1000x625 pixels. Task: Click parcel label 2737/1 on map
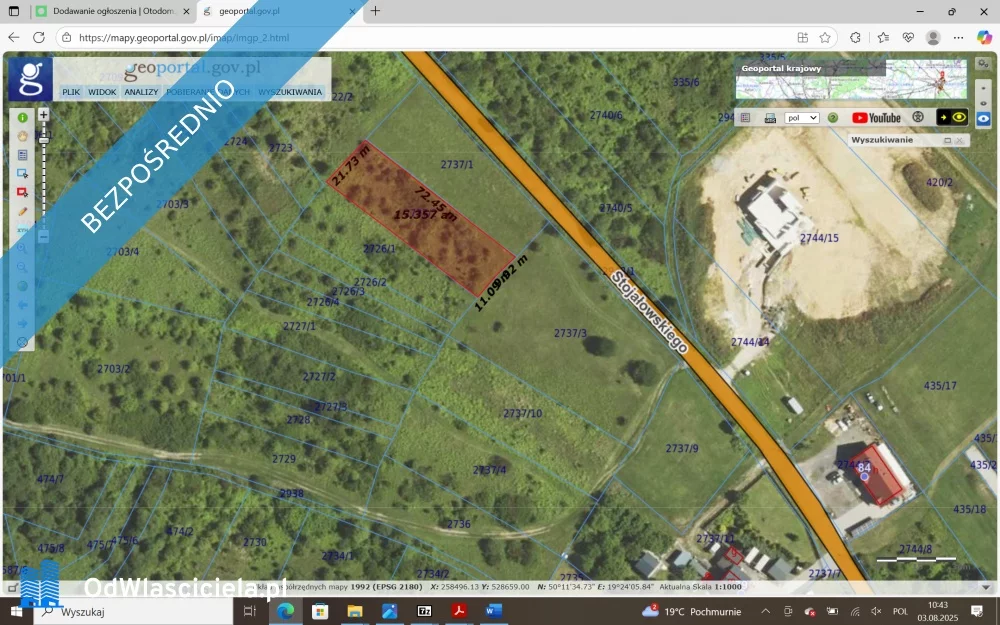pos(457,165)
